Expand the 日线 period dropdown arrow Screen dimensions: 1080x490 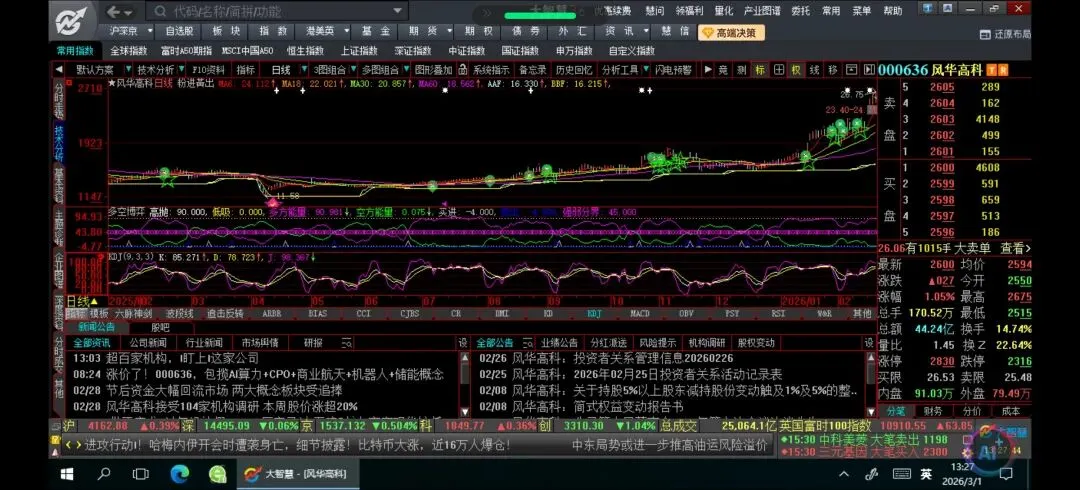click(304, 70)
